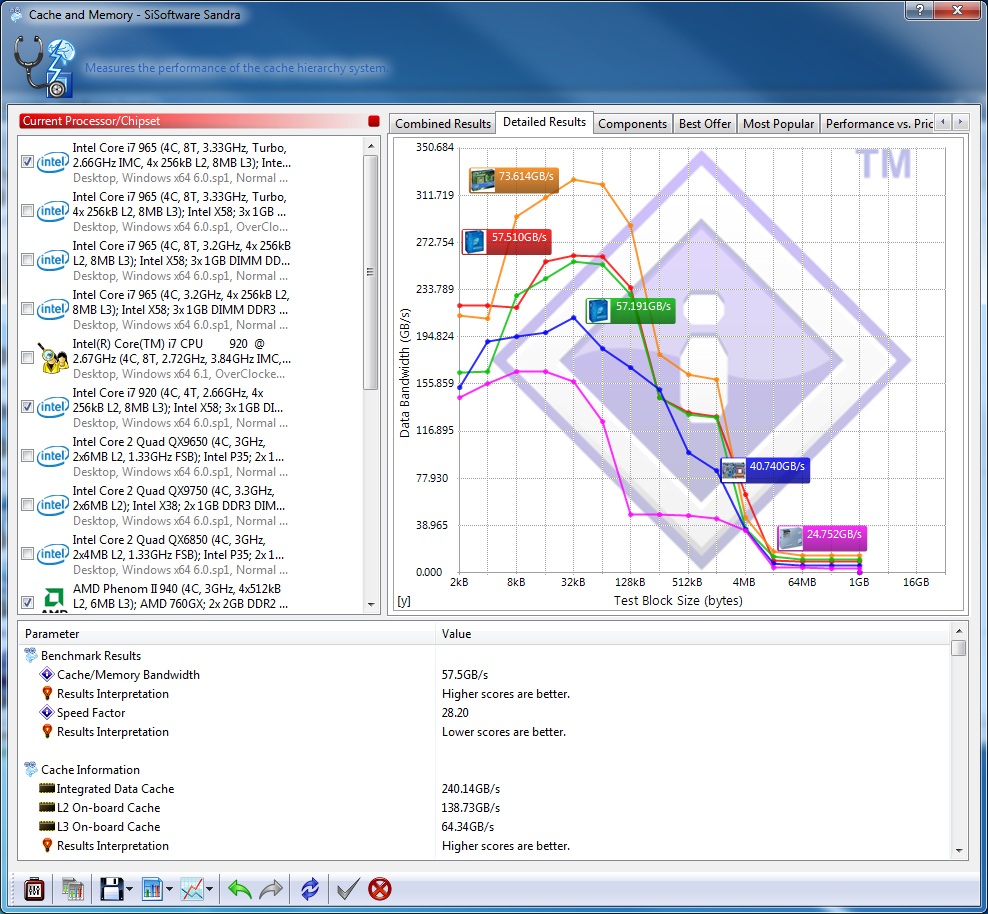The height and width of the screenshot is (914, 988).
Task: Click processor list scroll-up arrow
Action: pos(371,146)
